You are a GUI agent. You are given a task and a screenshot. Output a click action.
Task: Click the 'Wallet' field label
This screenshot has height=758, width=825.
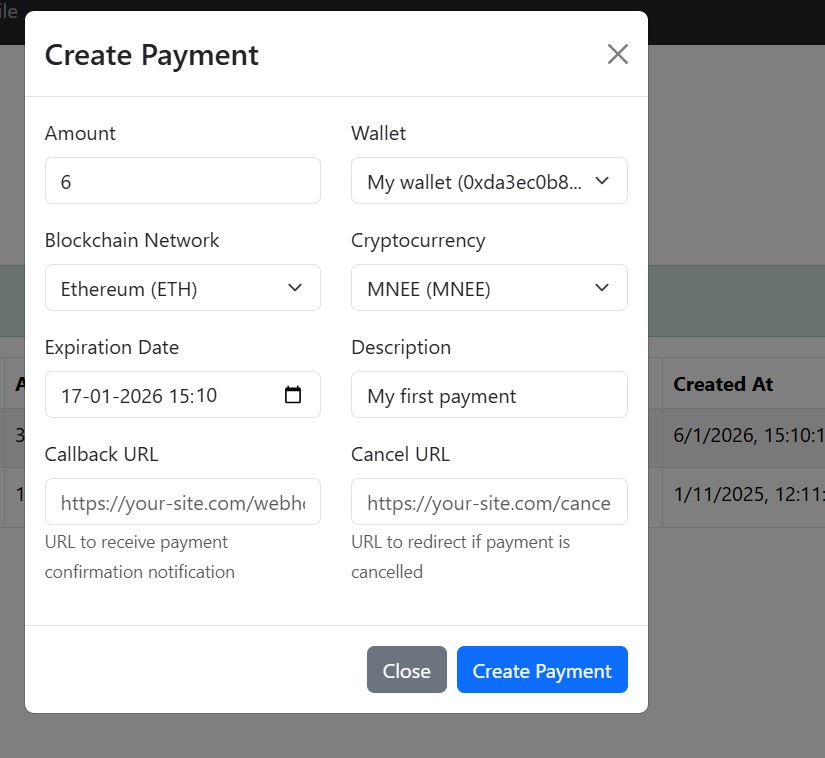point(379,133)
